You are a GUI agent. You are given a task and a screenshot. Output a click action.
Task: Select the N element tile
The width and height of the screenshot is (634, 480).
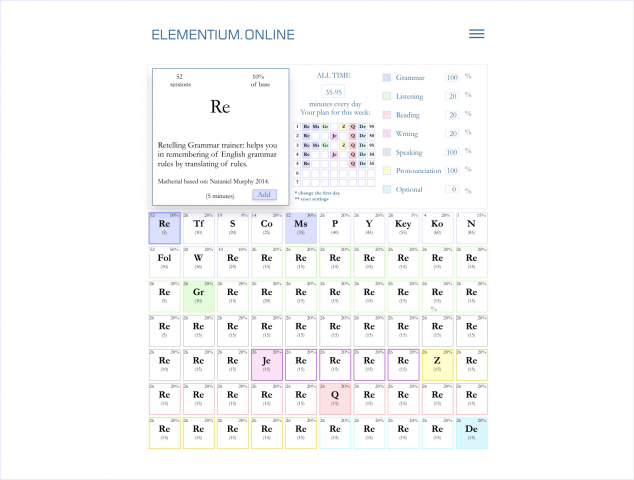tap(471, 228)
